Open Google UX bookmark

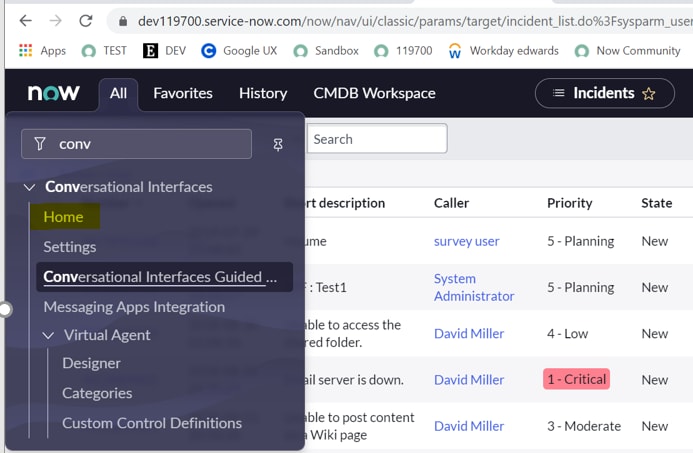(240, 50)
